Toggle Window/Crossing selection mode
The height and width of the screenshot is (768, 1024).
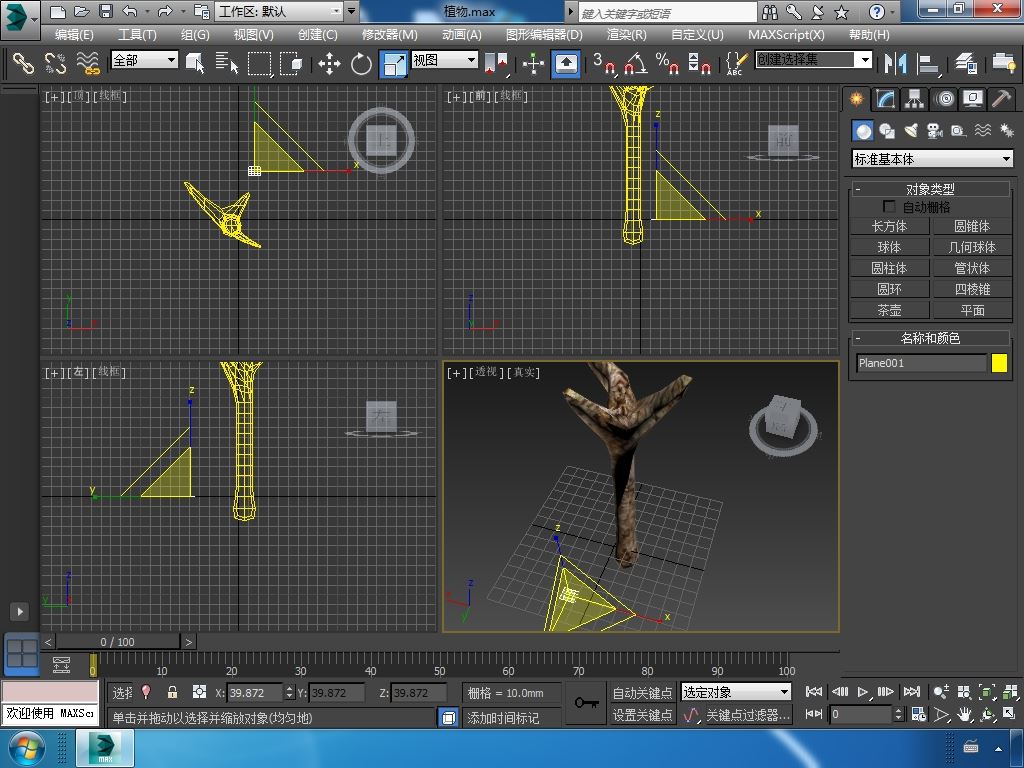[291, 63]
